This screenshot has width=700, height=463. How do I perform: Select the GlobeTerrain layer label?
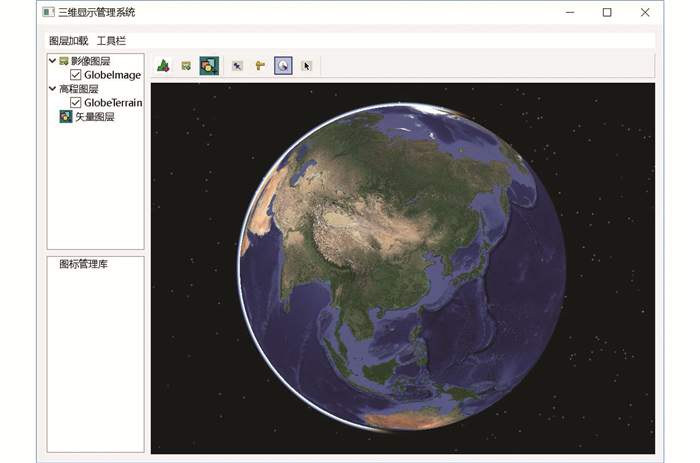click(113, 103)
